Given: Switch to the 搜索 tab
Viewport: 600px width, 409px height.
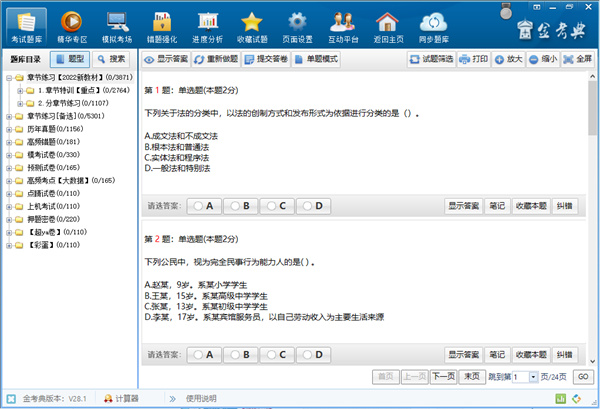Looking at the screenshot, I should 111,59.
